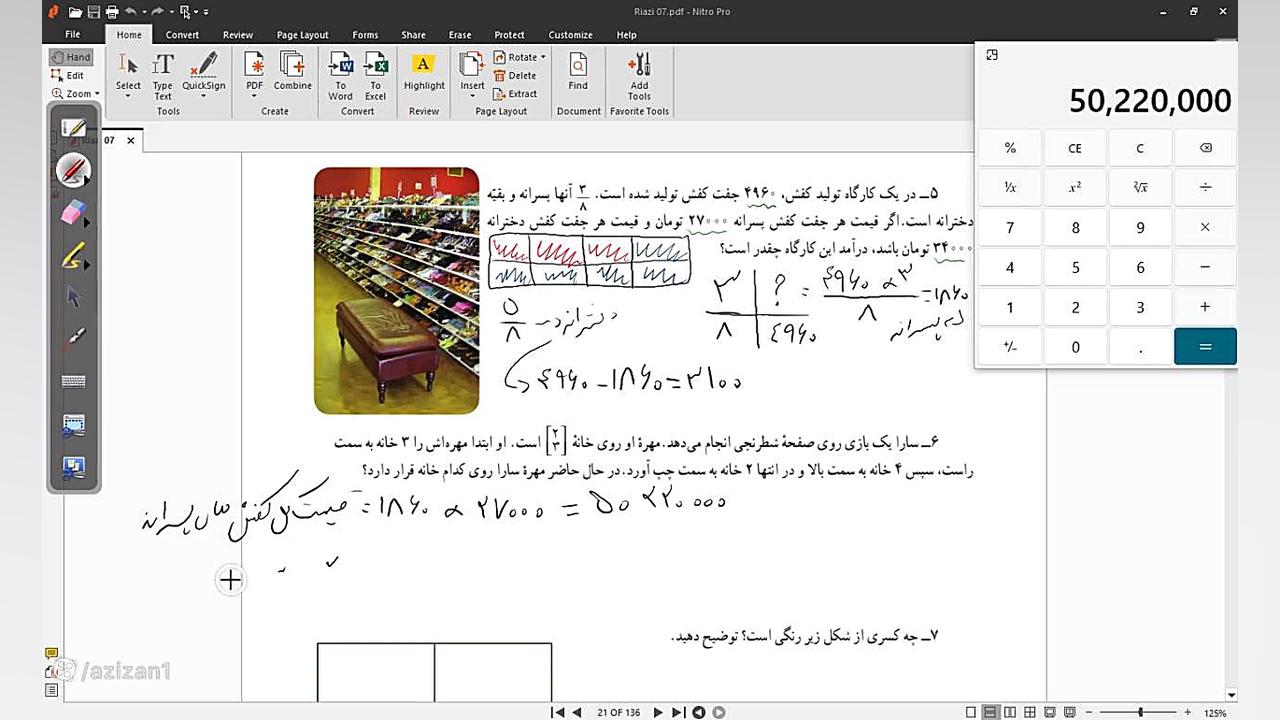This screenshot has width=1280, height=720.
Task: Click the zoom slider in status bar
Action: coord(1141,712)
